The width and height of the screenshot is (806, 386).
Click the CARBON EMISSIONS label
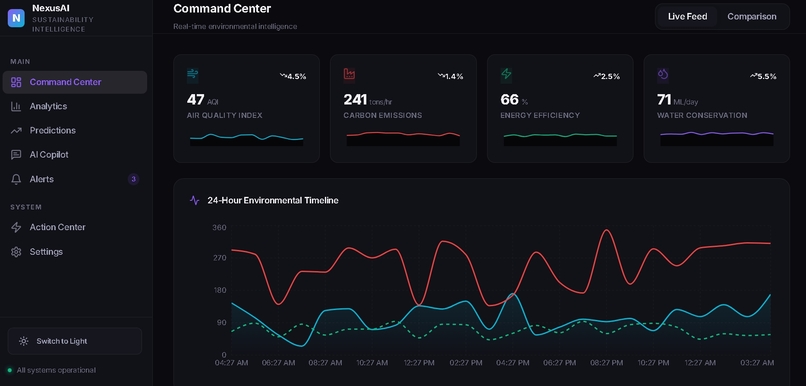tap(383, 116)
